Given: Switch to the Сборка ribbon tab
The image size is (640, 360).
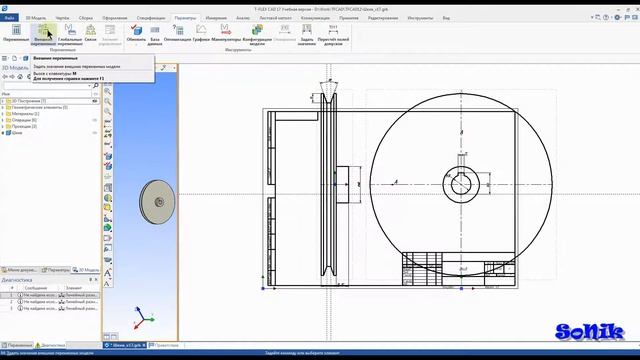Looking at the screenshot, I should point(85,18).
